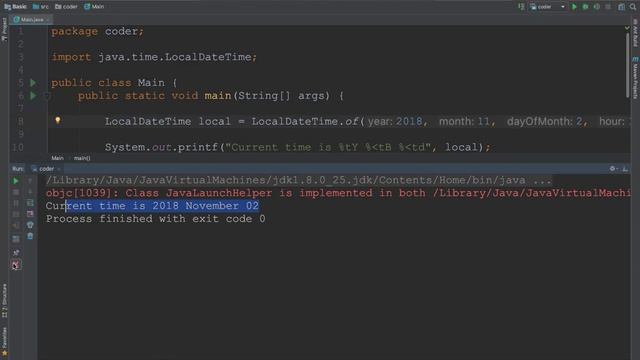The width and height of the screenshot is (640, 360).
Task: Click main() in the editor breadcrumb
Action: click(x=82, y=158)
